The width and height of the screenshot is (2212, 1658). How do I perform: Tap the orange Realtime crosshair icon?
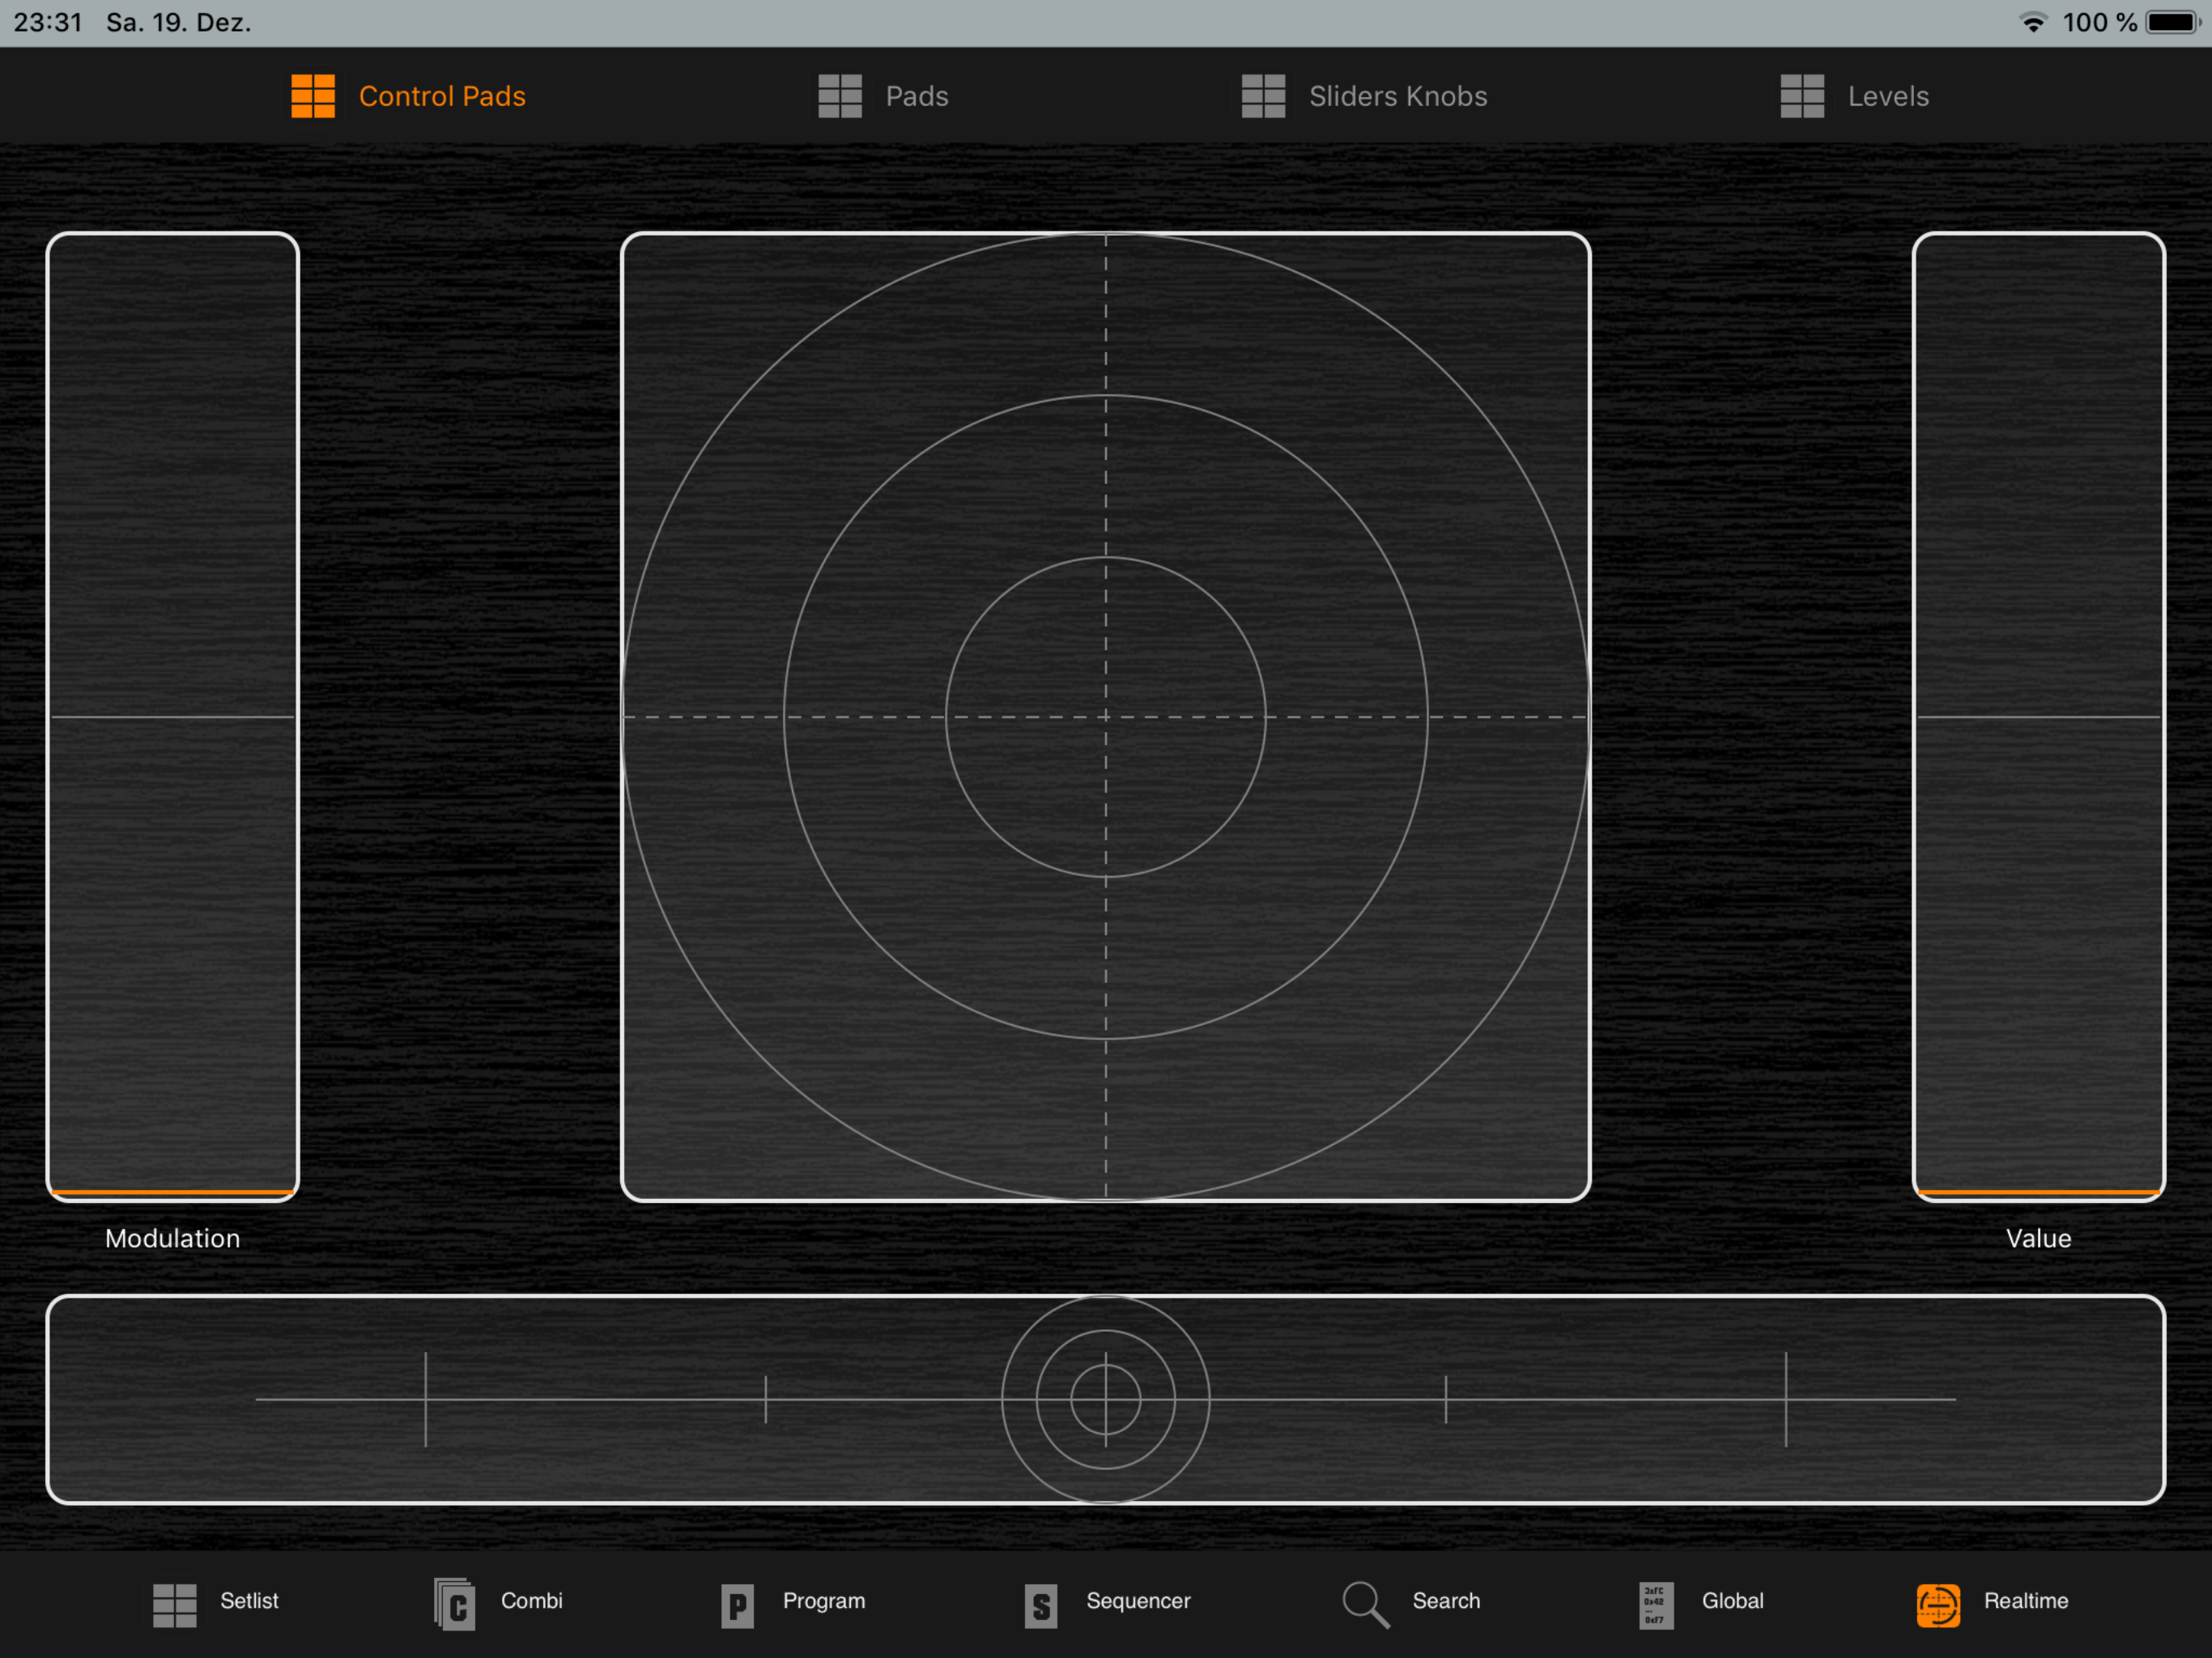1938,1605
